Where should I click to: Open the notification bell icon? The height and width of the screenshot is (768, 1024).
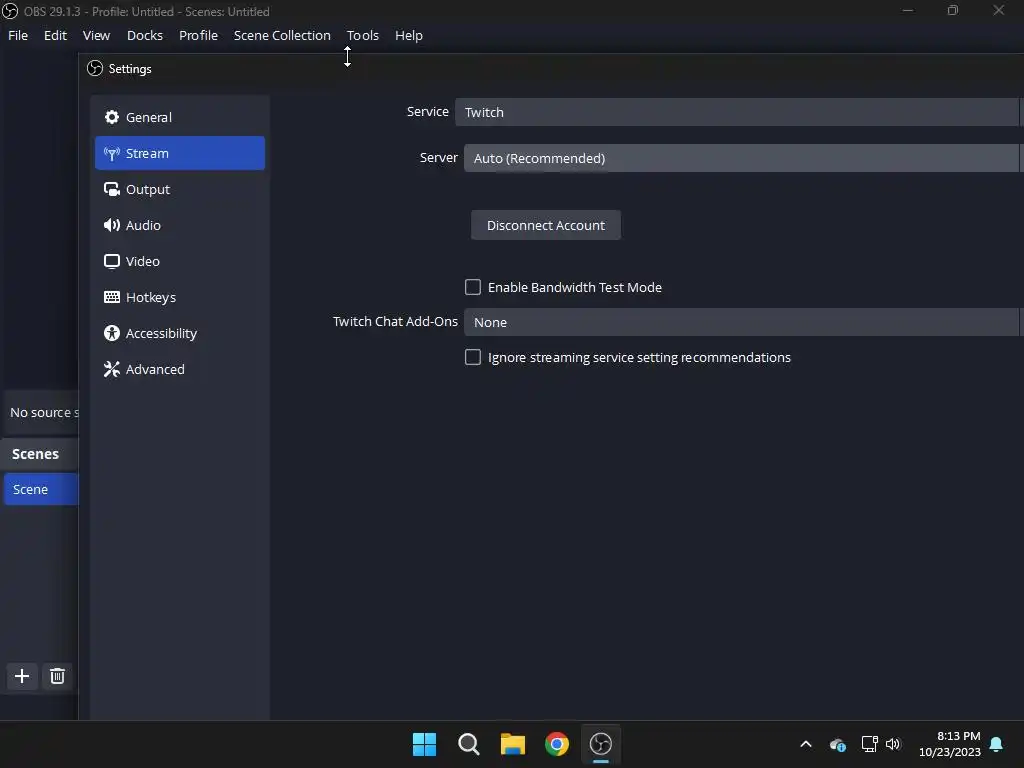click(997, 744)
